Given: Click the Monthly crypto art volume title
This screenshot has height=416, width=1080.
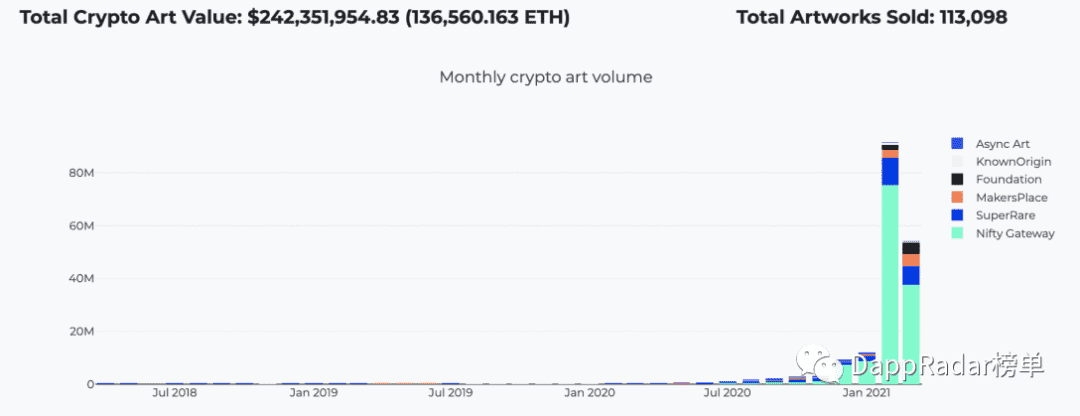Looking at the screenshot, I should (x=546, y=77).
